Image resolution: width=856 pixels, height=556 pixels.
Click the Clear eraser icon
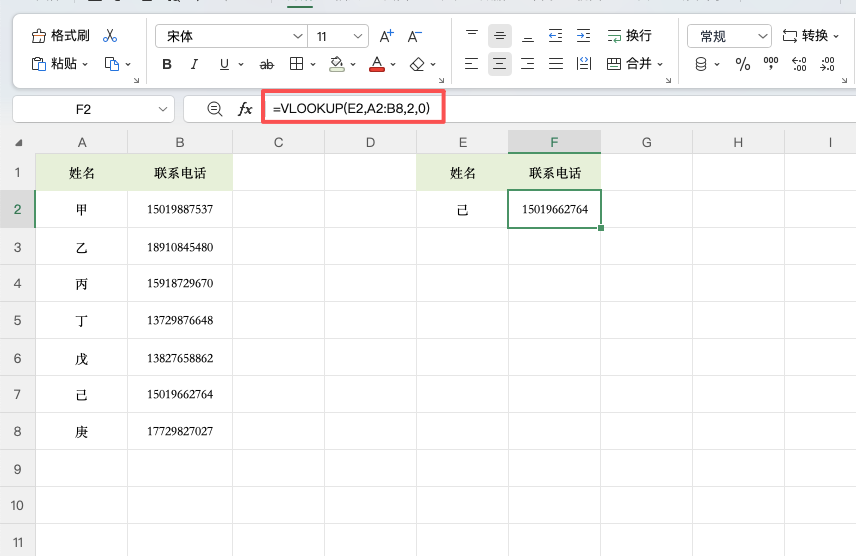[417, 64]
